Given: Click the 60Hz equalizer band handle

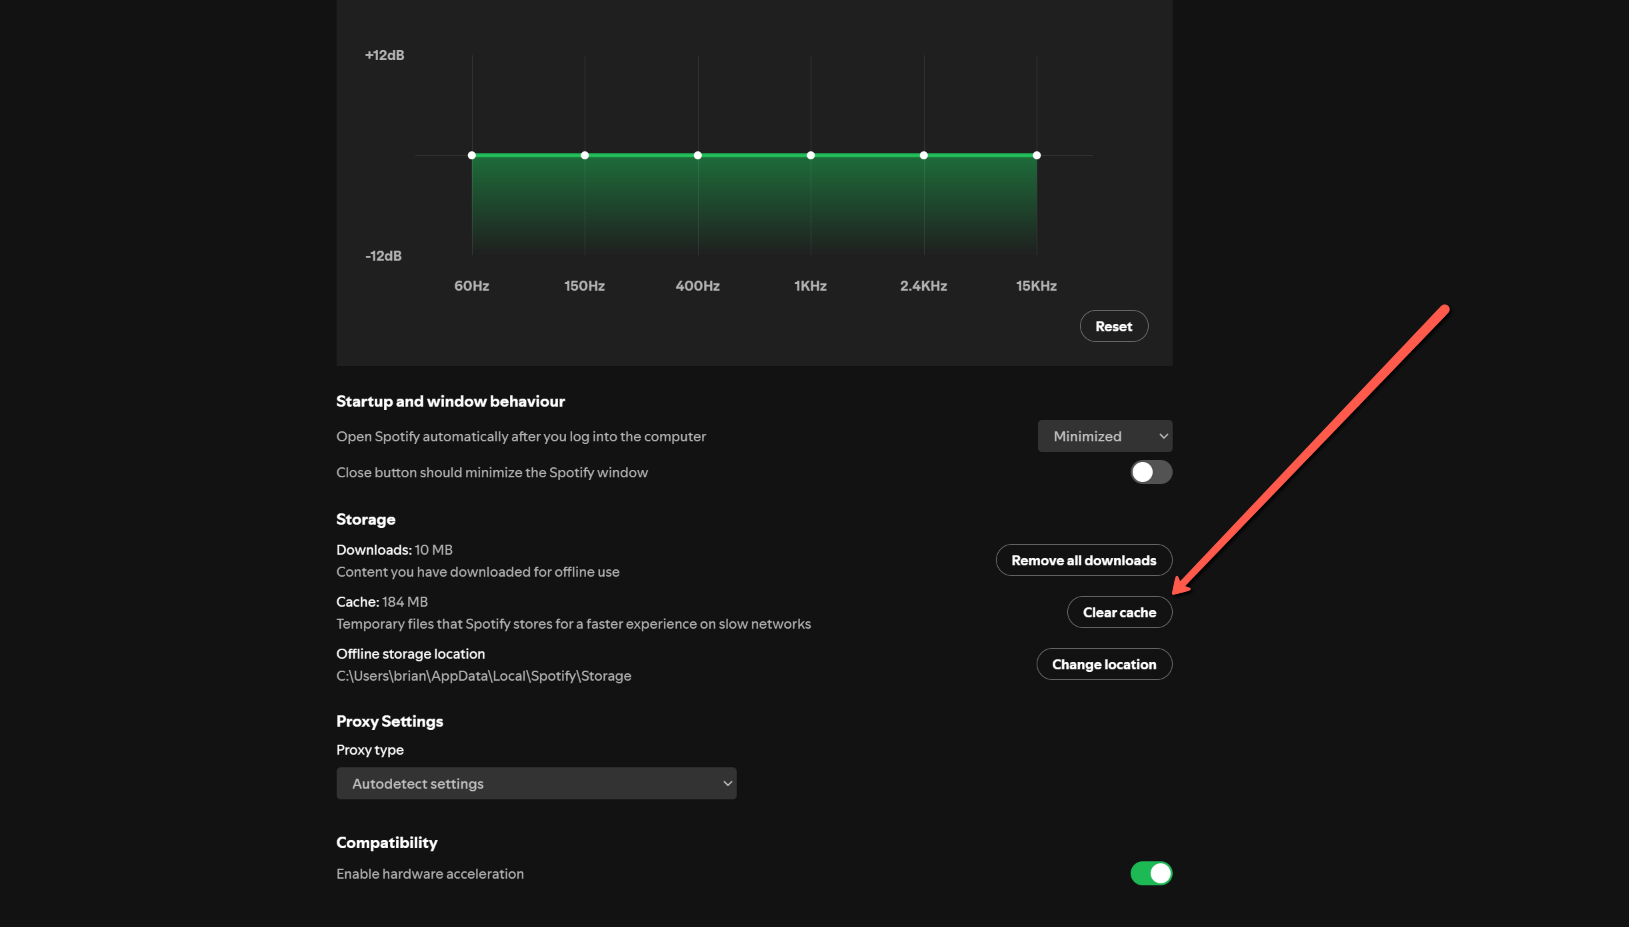Looking at the screenshot, I should tap(472, 155).
